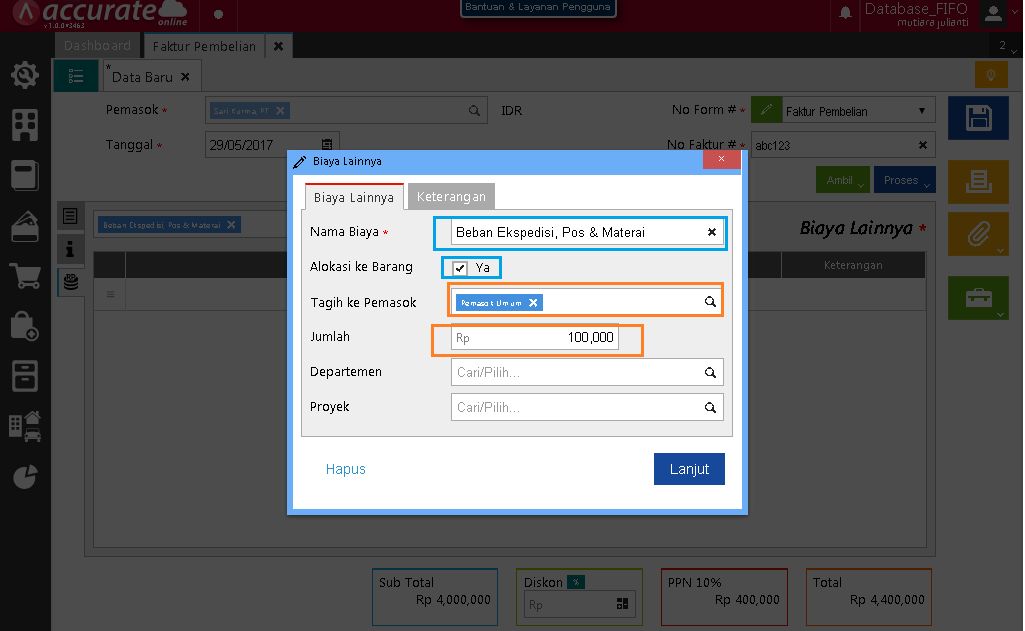Click the blue Save floppy disk icon
This screenshot has width=1025, height=631.
[x=978, y=117]
